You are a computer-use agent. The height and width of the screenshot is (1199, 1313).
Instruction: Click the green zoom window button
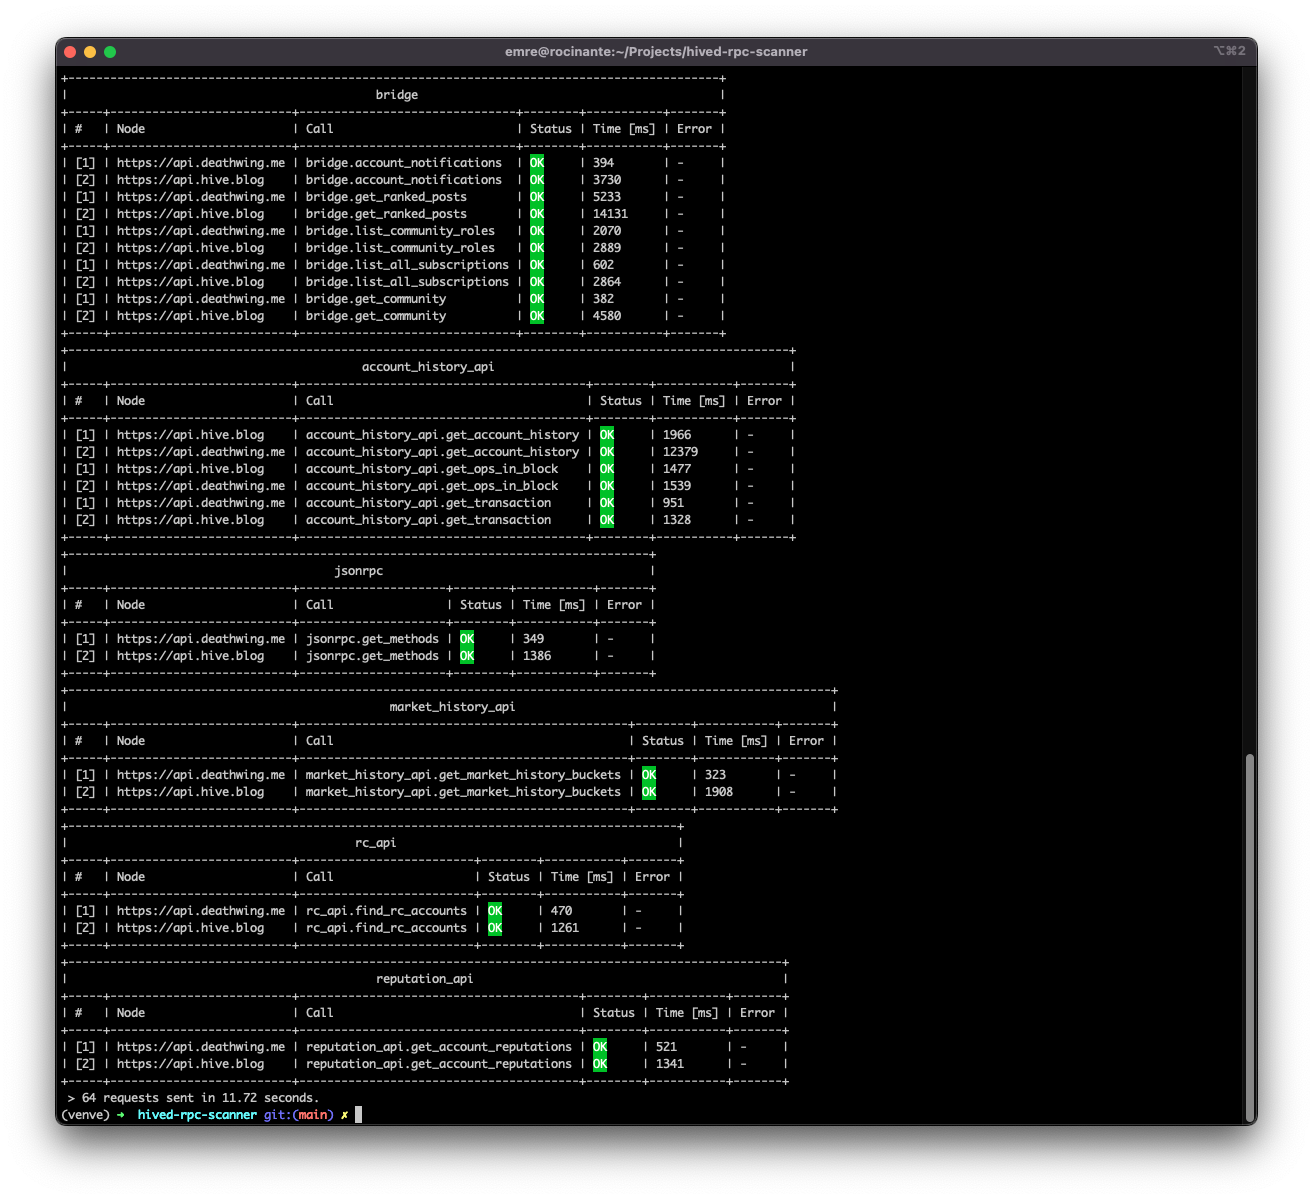[110, 52]
